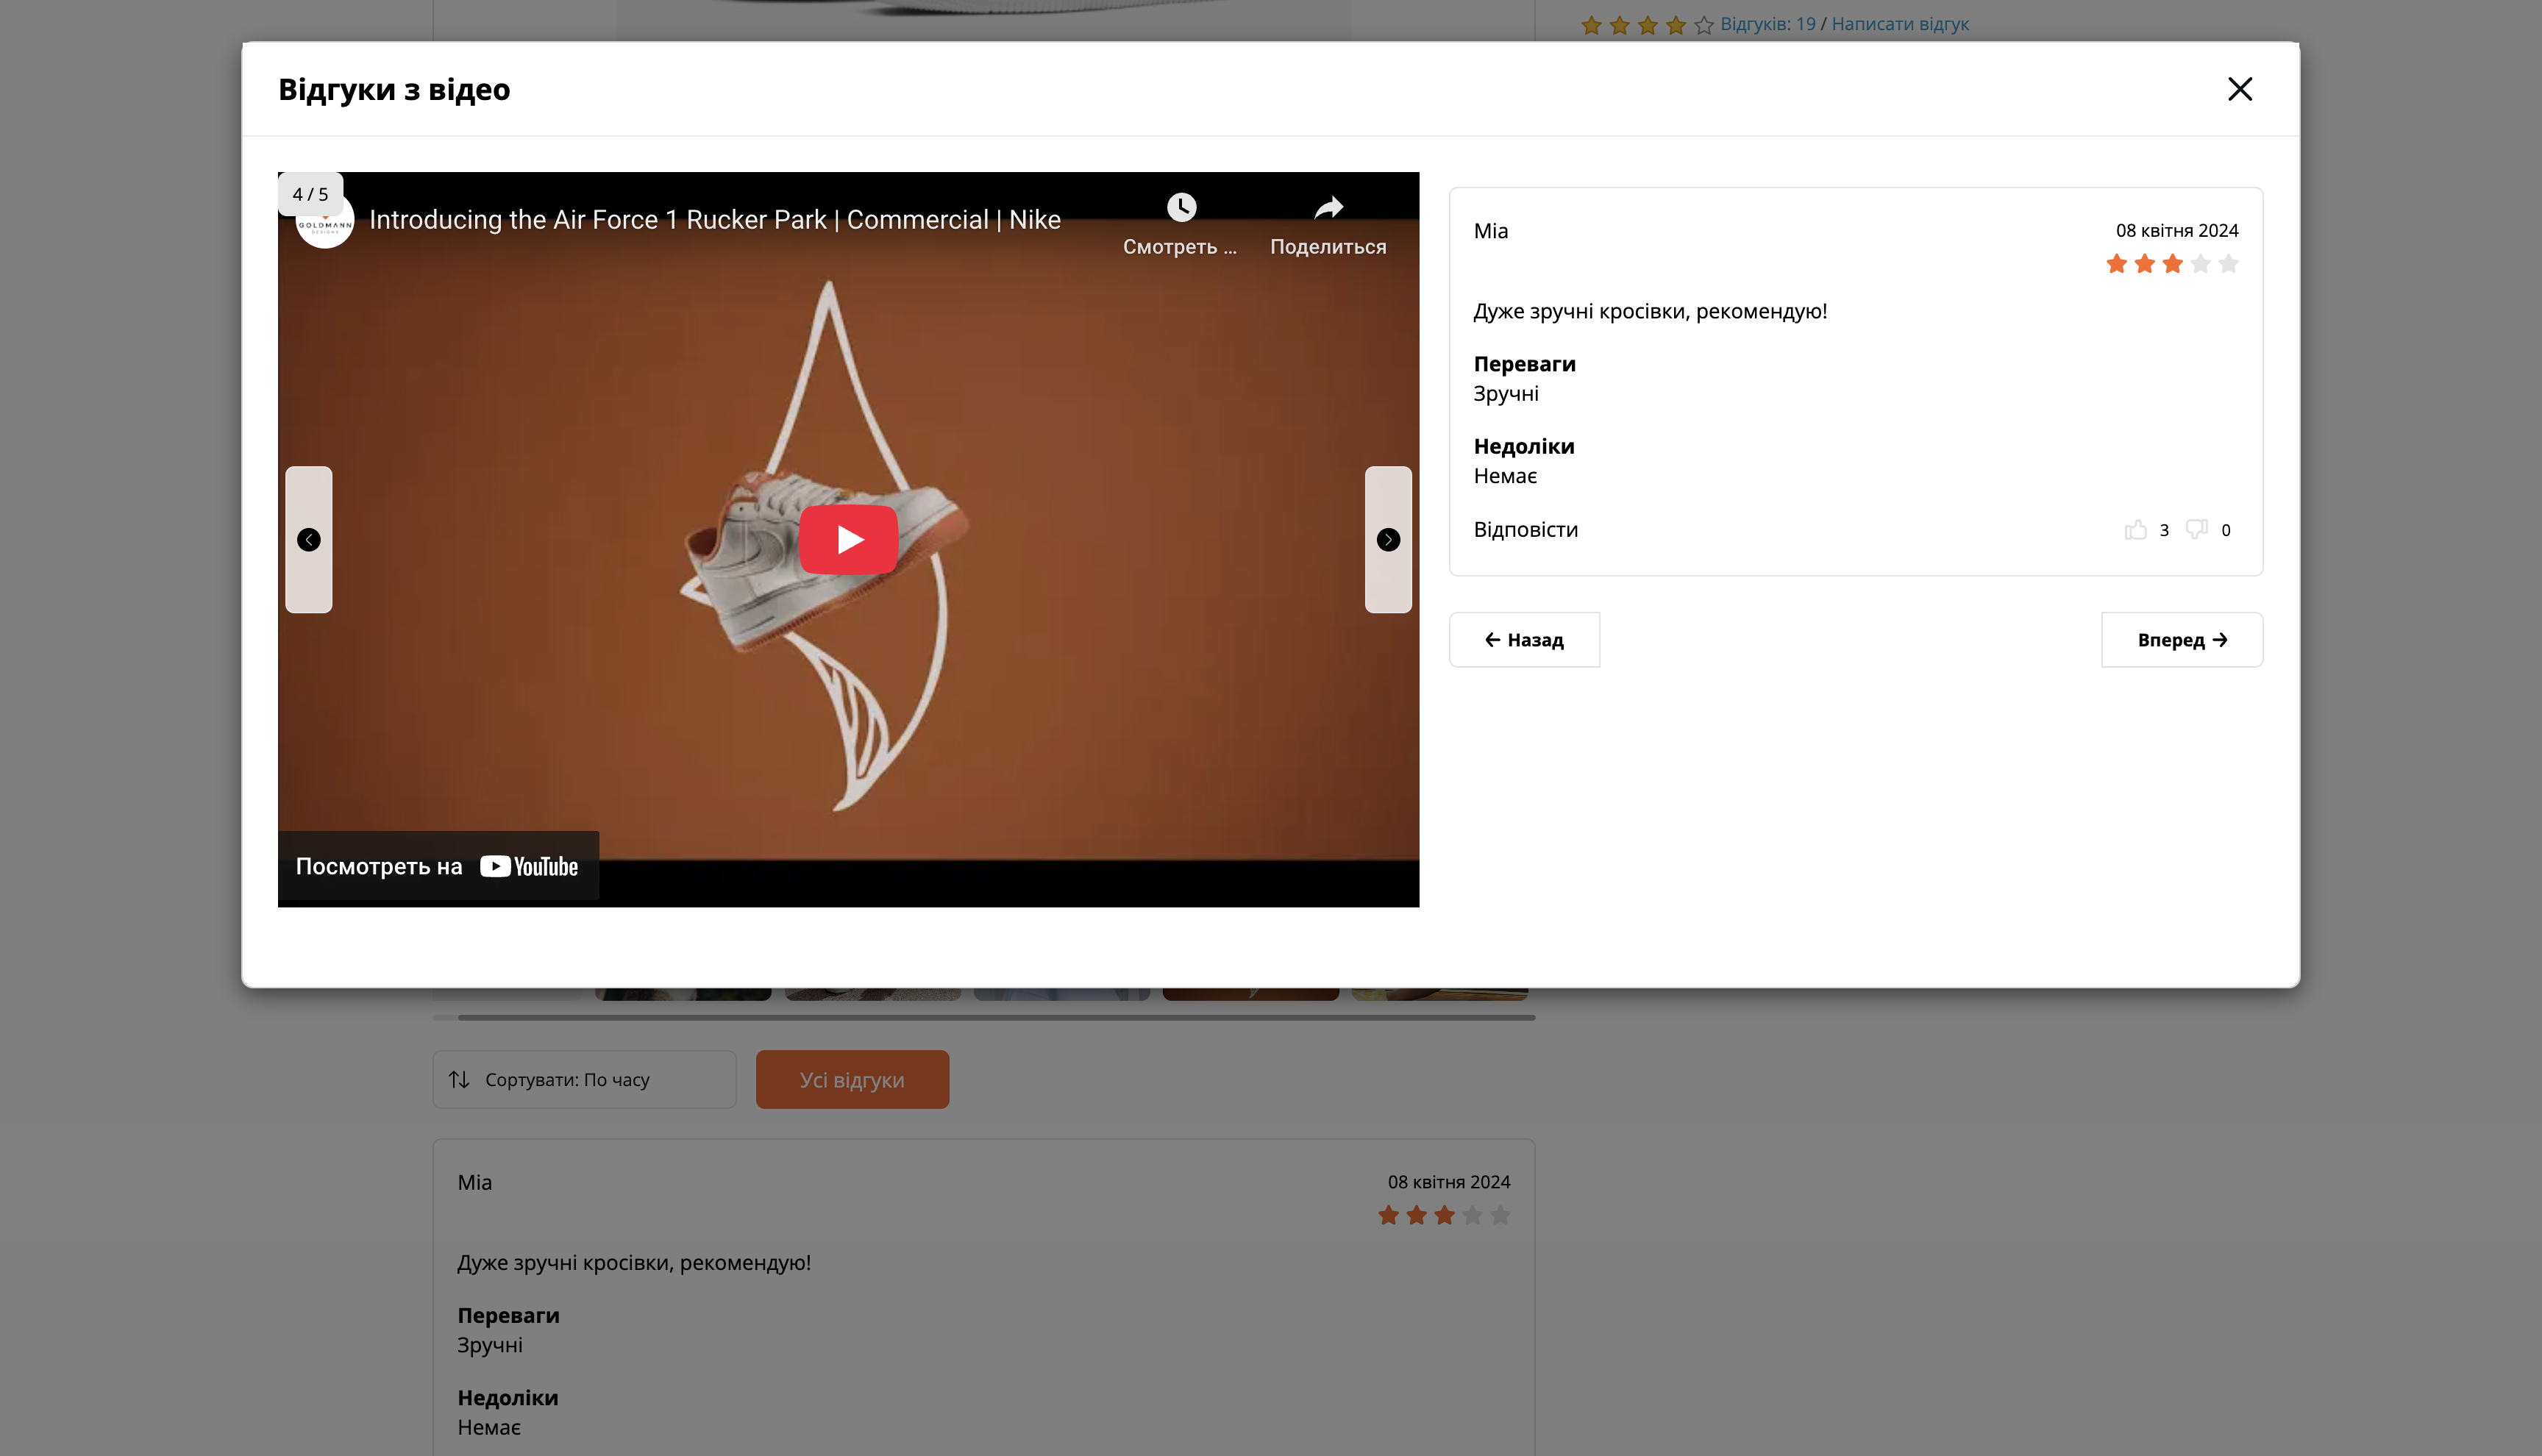Click the Відповісти link under the review
Screen dimensions: 2542x1456
(1526, 529)
